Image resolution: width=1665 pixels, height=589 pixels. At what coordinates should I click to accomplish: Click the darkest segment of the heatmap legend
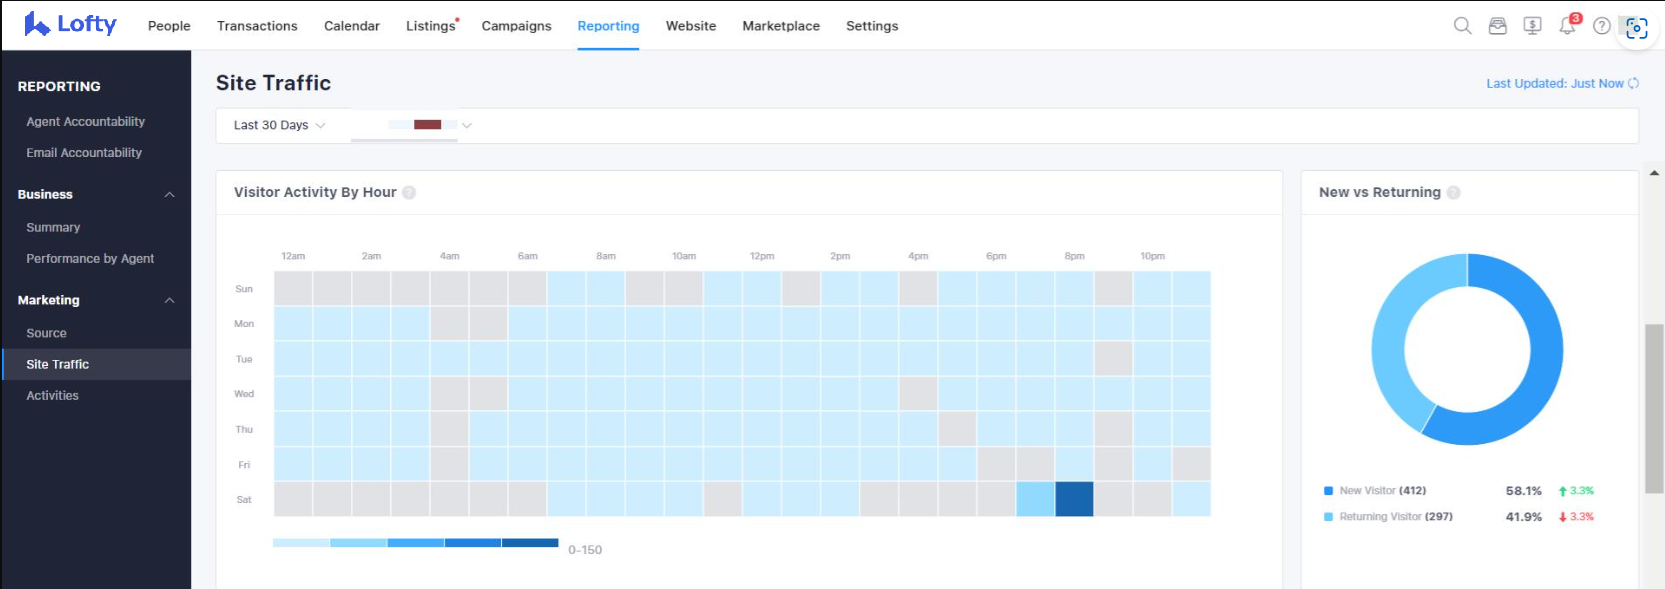(530, 543)
